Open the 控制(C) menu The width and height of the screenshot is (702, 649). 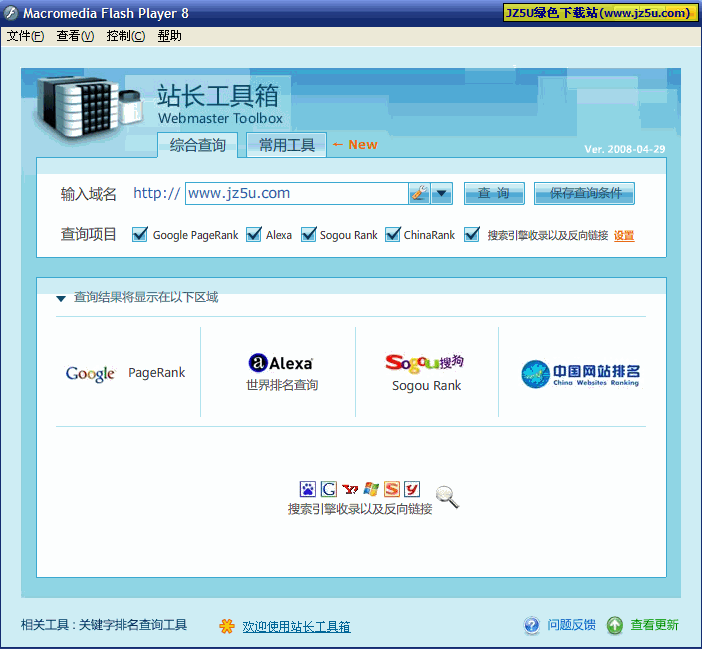(126, 36)
